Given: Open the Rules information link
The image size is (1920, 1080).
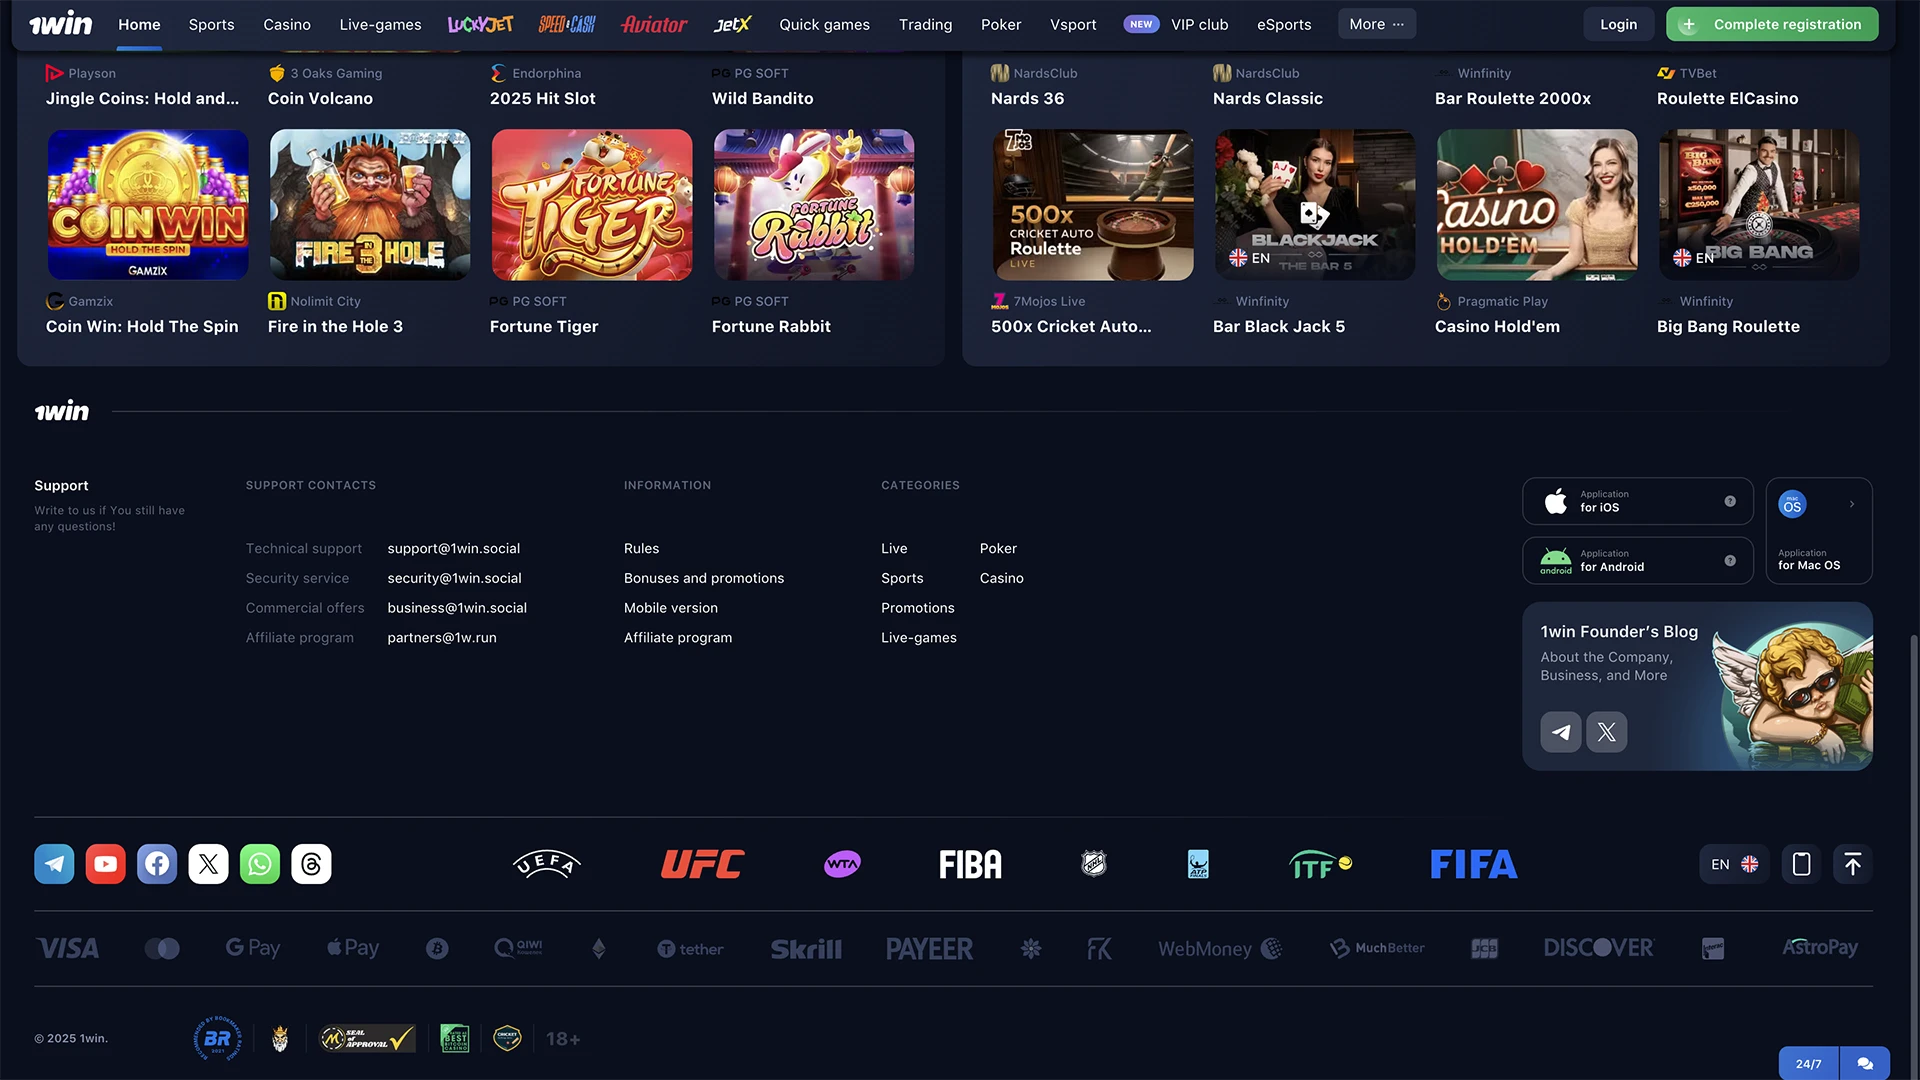Looking at the screenshot, I should pos(641,549).
